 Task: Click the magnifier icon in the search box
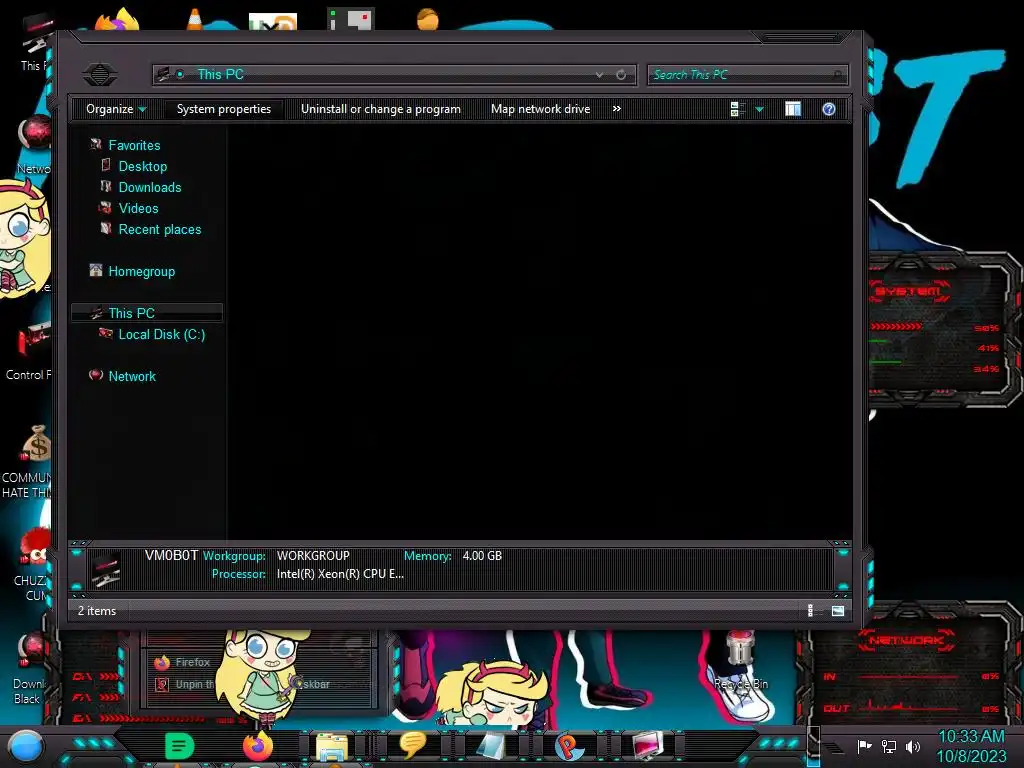(838, 75)
